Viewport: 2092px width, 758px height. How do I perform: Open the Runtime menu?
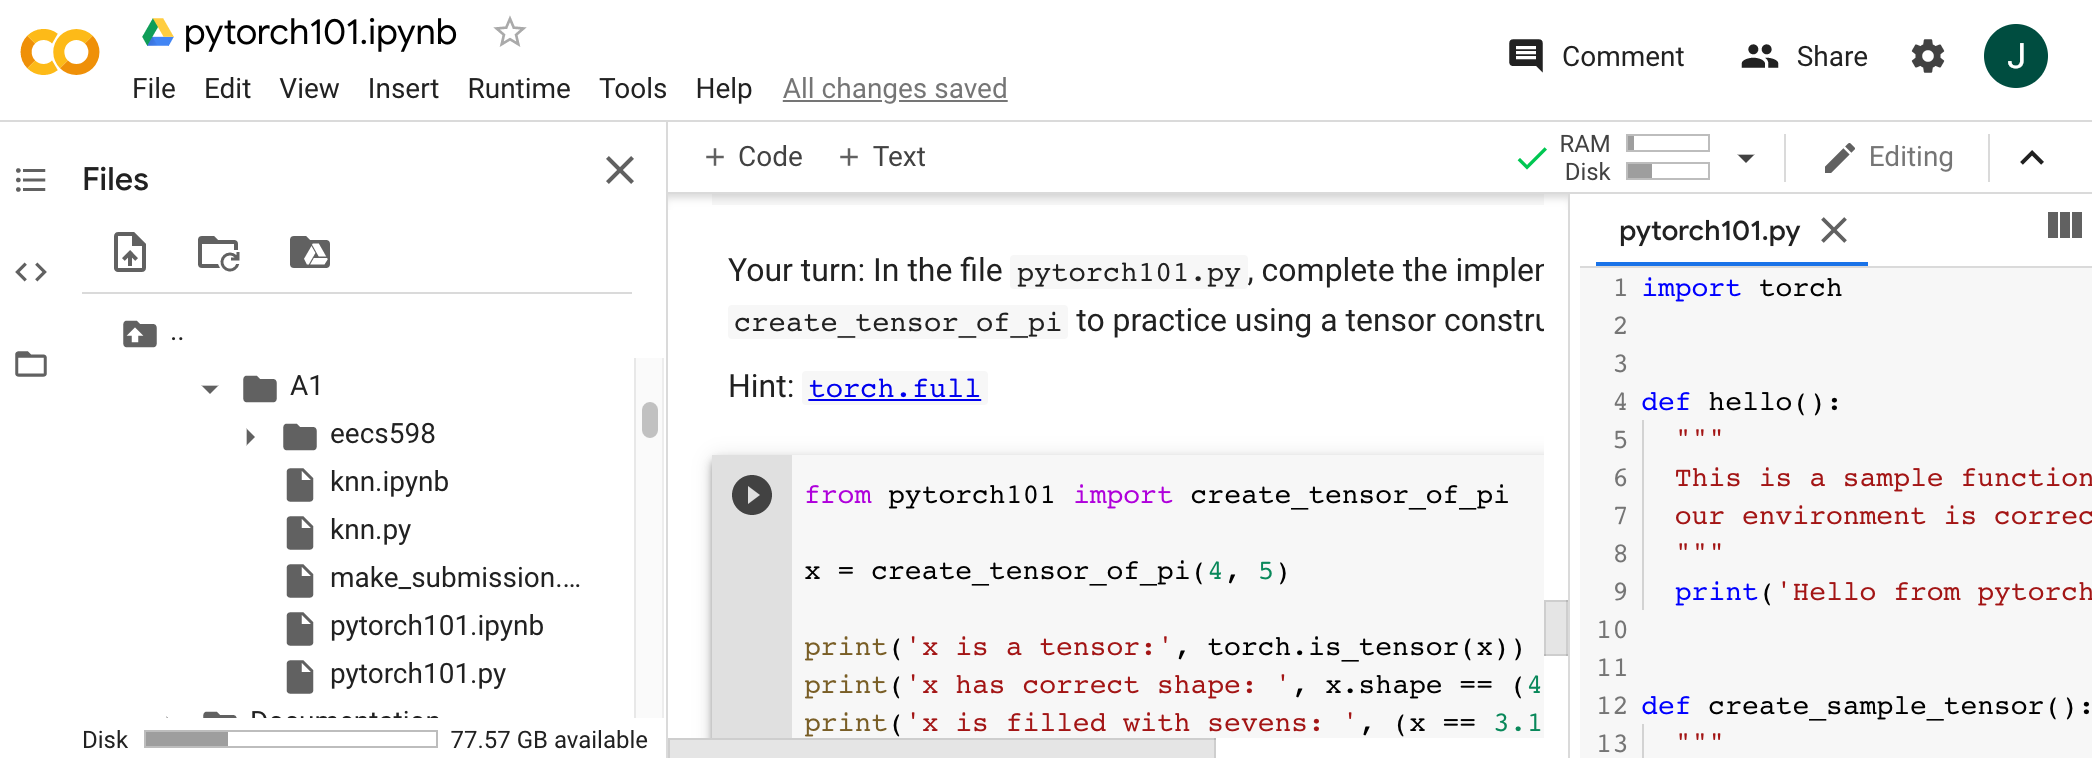pos(519,89)
